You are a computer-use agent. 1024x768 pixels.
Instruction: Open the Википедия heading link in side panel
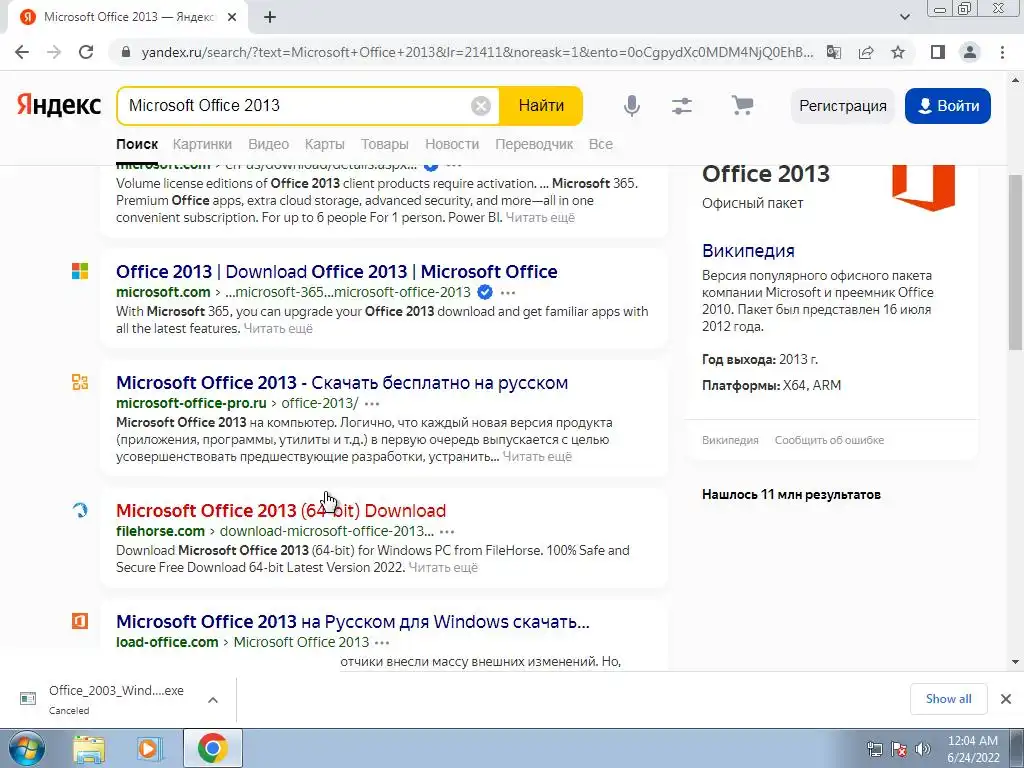[x=748, y=251]
